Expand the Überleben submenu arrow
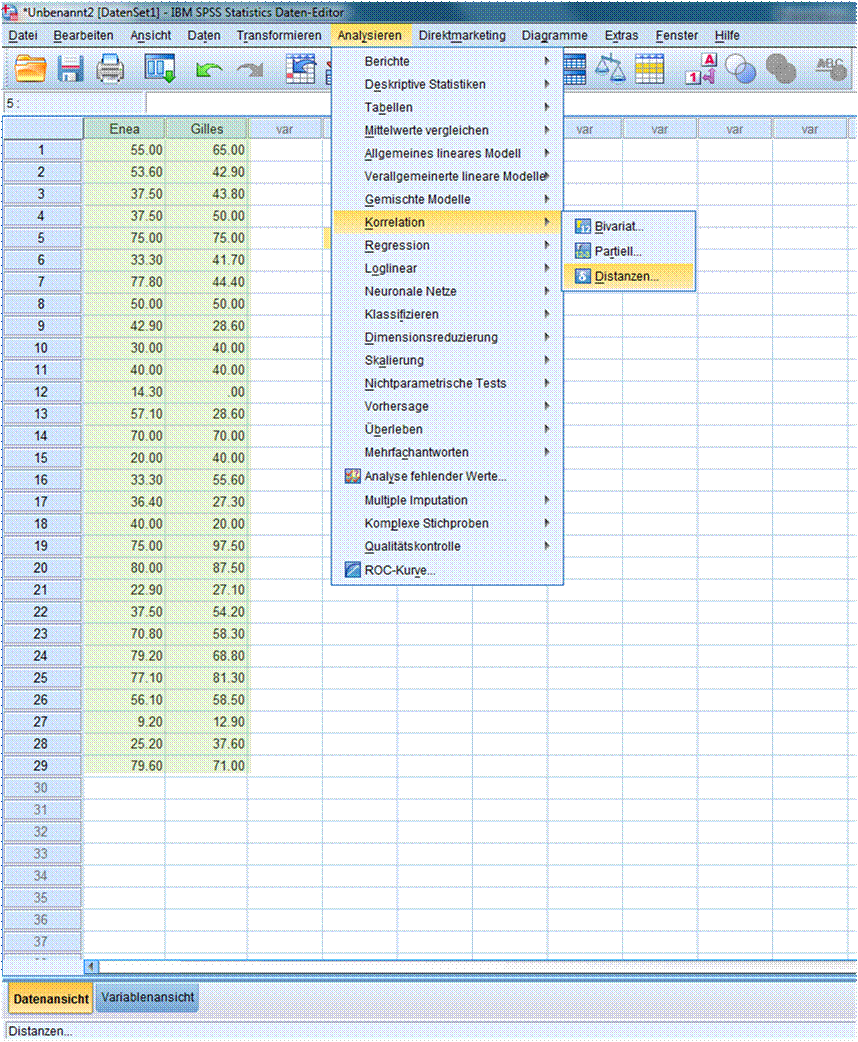Screen dimensions: 858x1042 (546, 429)
